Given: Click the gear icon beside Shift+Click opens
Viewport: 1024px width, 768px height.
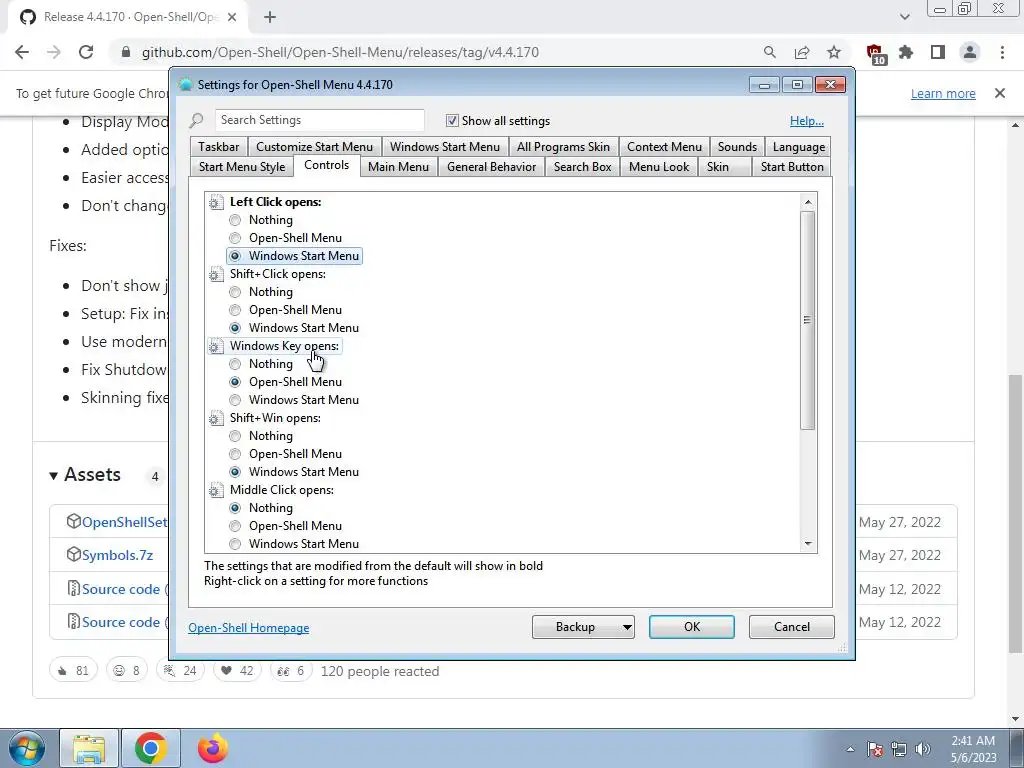Looking at the screenshot, I should (216, 274).
